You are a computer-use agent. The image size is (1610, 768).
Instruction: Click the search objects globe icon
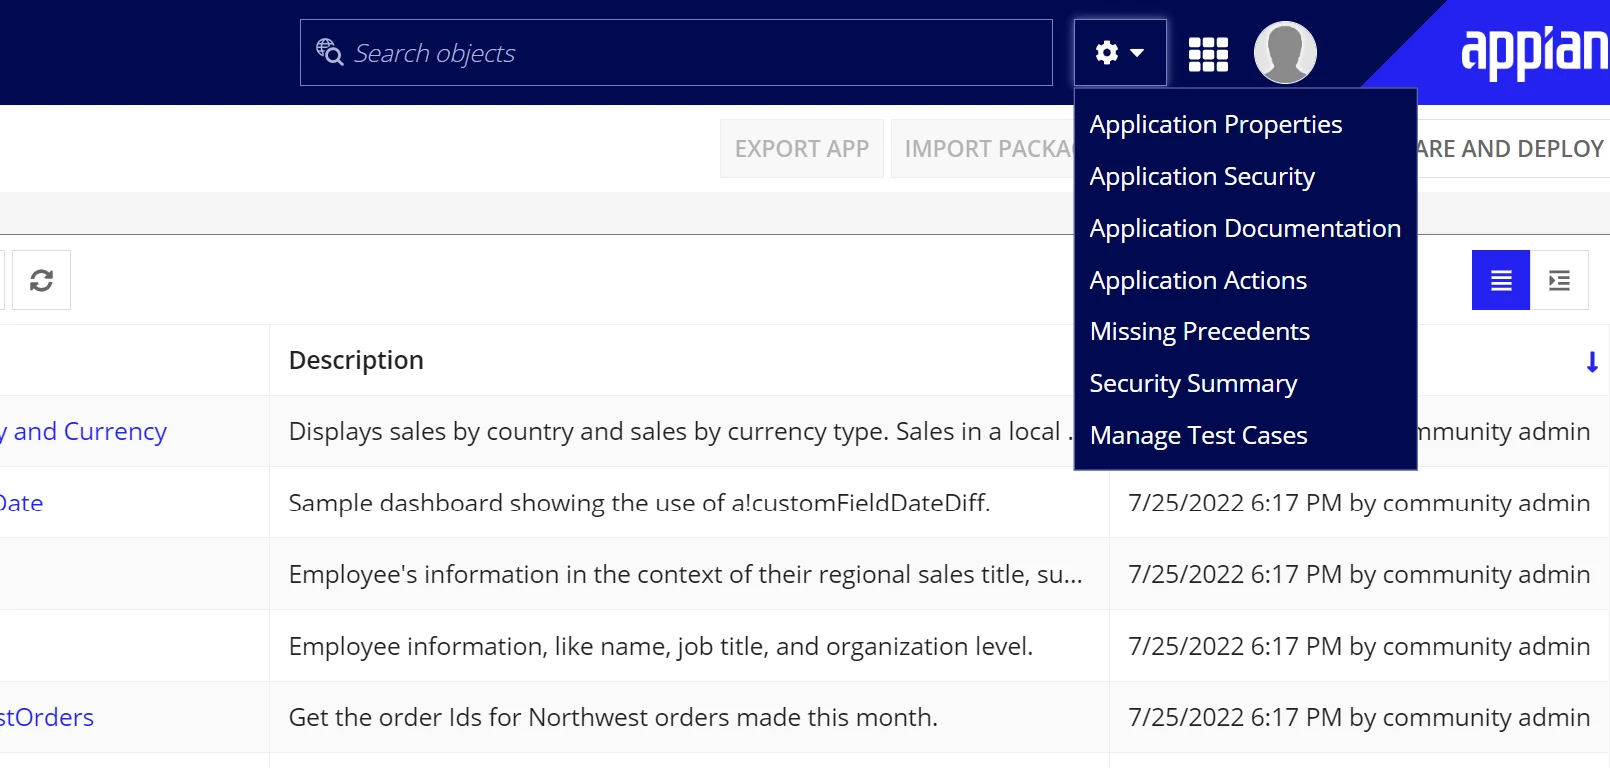(x=329, y=51)
